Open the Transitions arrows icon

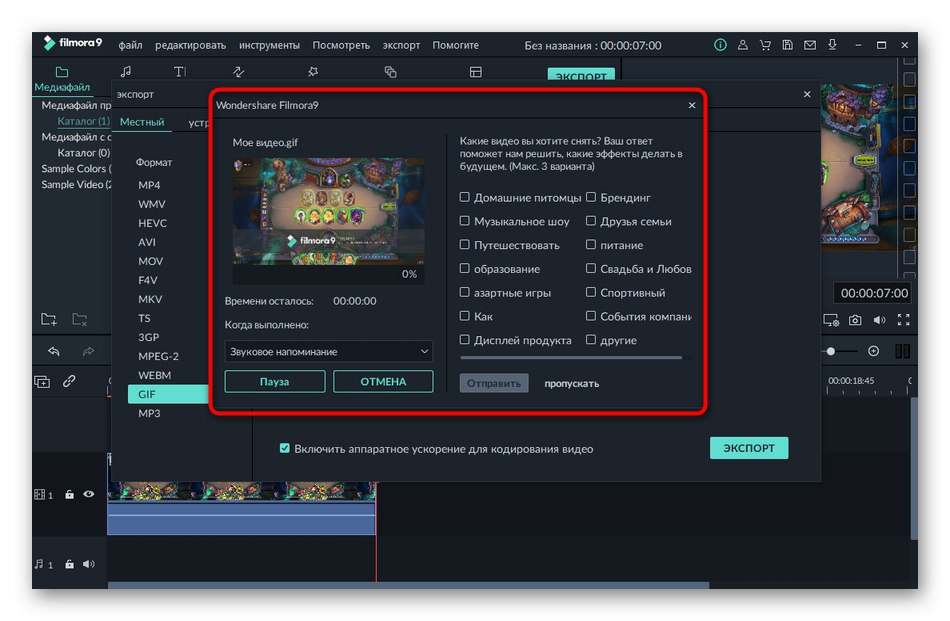(x=239, y=71)
